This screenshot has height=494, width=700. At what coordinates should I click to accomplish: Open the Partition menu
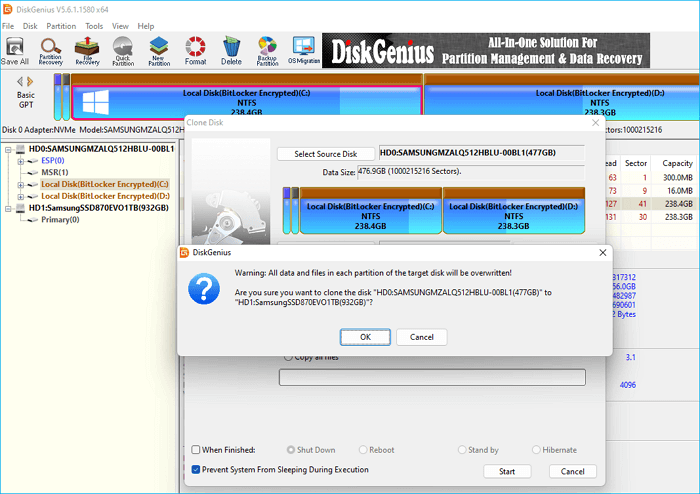tap(61, 26)
